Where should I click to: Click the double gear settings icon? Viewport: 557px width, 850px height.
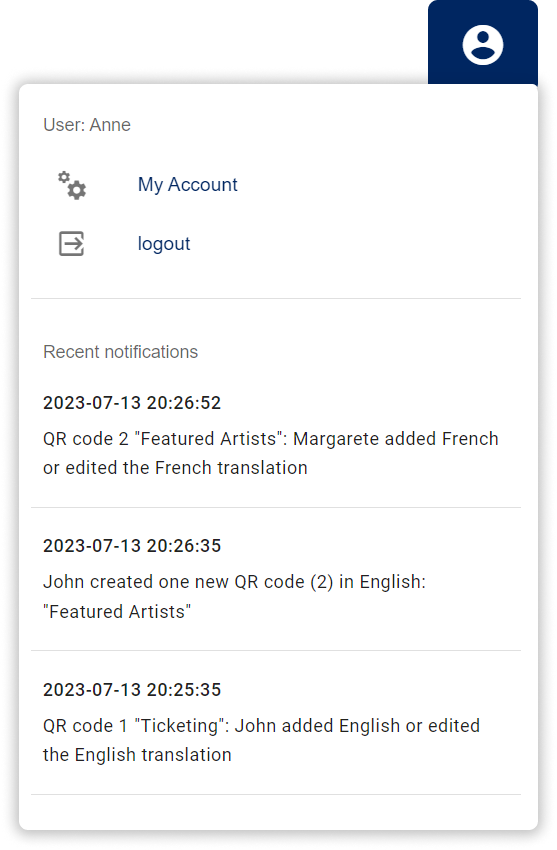[x=72, y=185]
